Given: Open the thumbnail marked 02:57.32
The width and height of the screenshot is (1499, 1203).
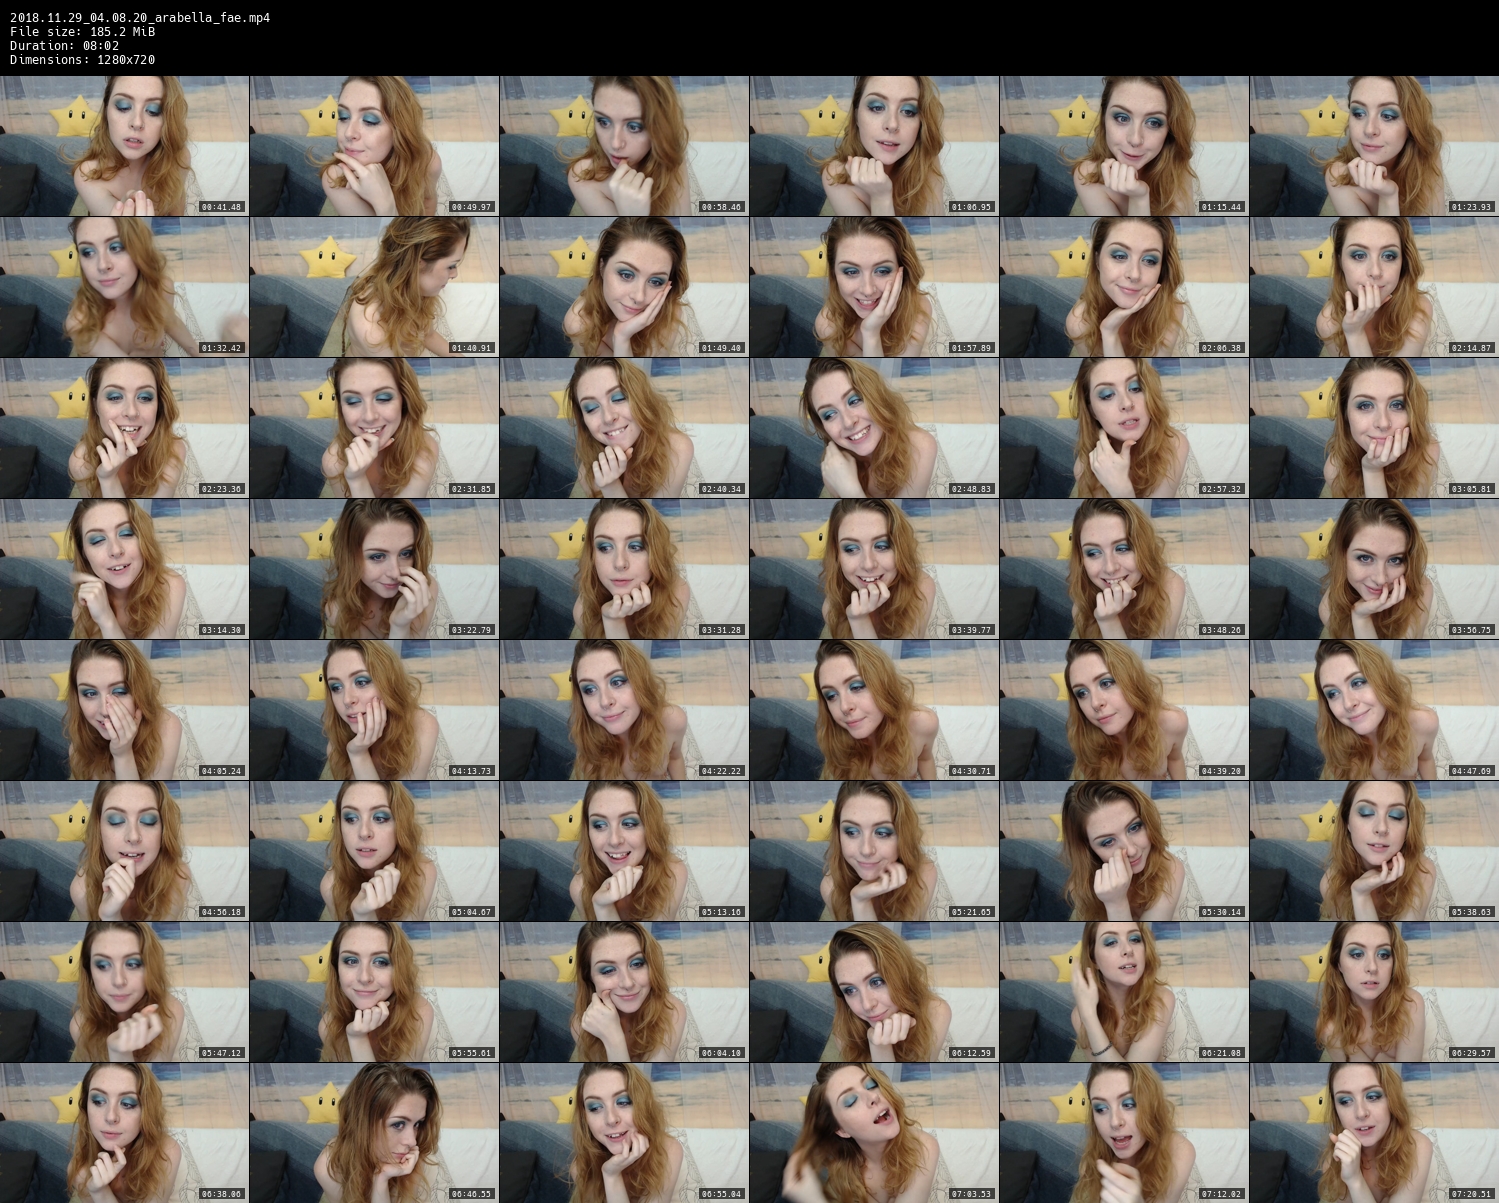Looking at the screenshot, I should click(1124, 428).
